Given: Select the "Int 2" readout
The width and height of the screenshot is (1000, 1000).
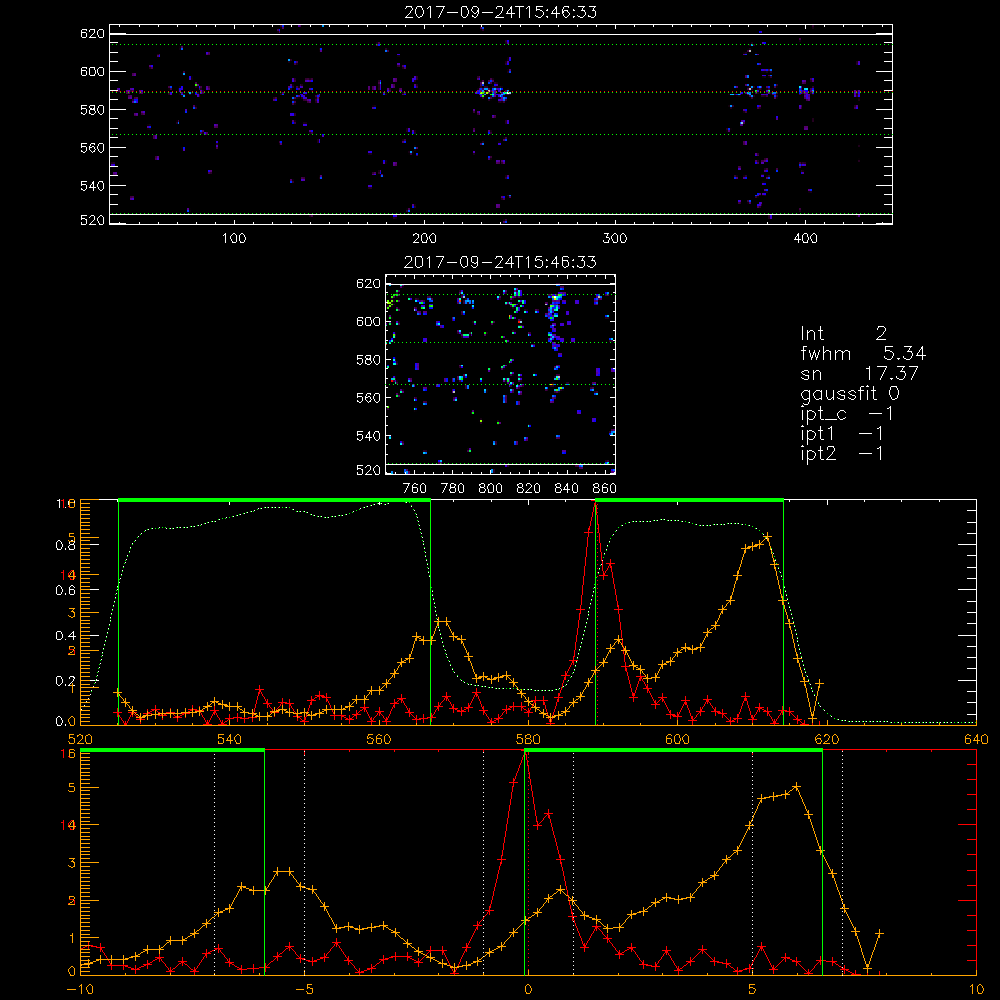Looking at the screenshot, I should click(x=843, y=334).
